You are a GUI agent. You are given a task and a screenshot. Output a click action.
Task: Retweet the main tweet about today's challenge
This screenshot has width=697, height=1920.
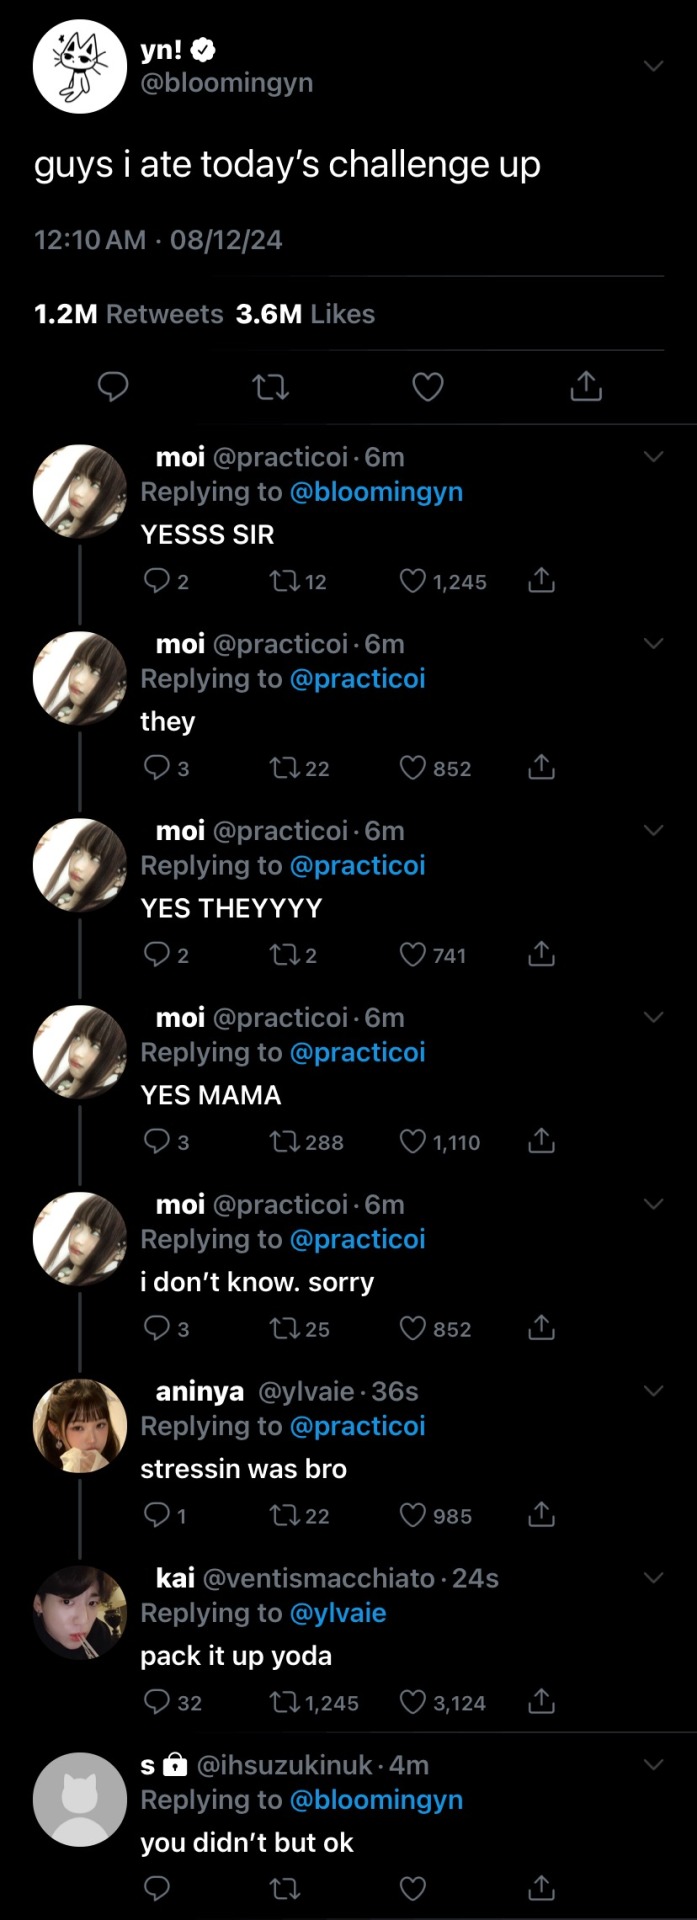click(x=271, y=386)
